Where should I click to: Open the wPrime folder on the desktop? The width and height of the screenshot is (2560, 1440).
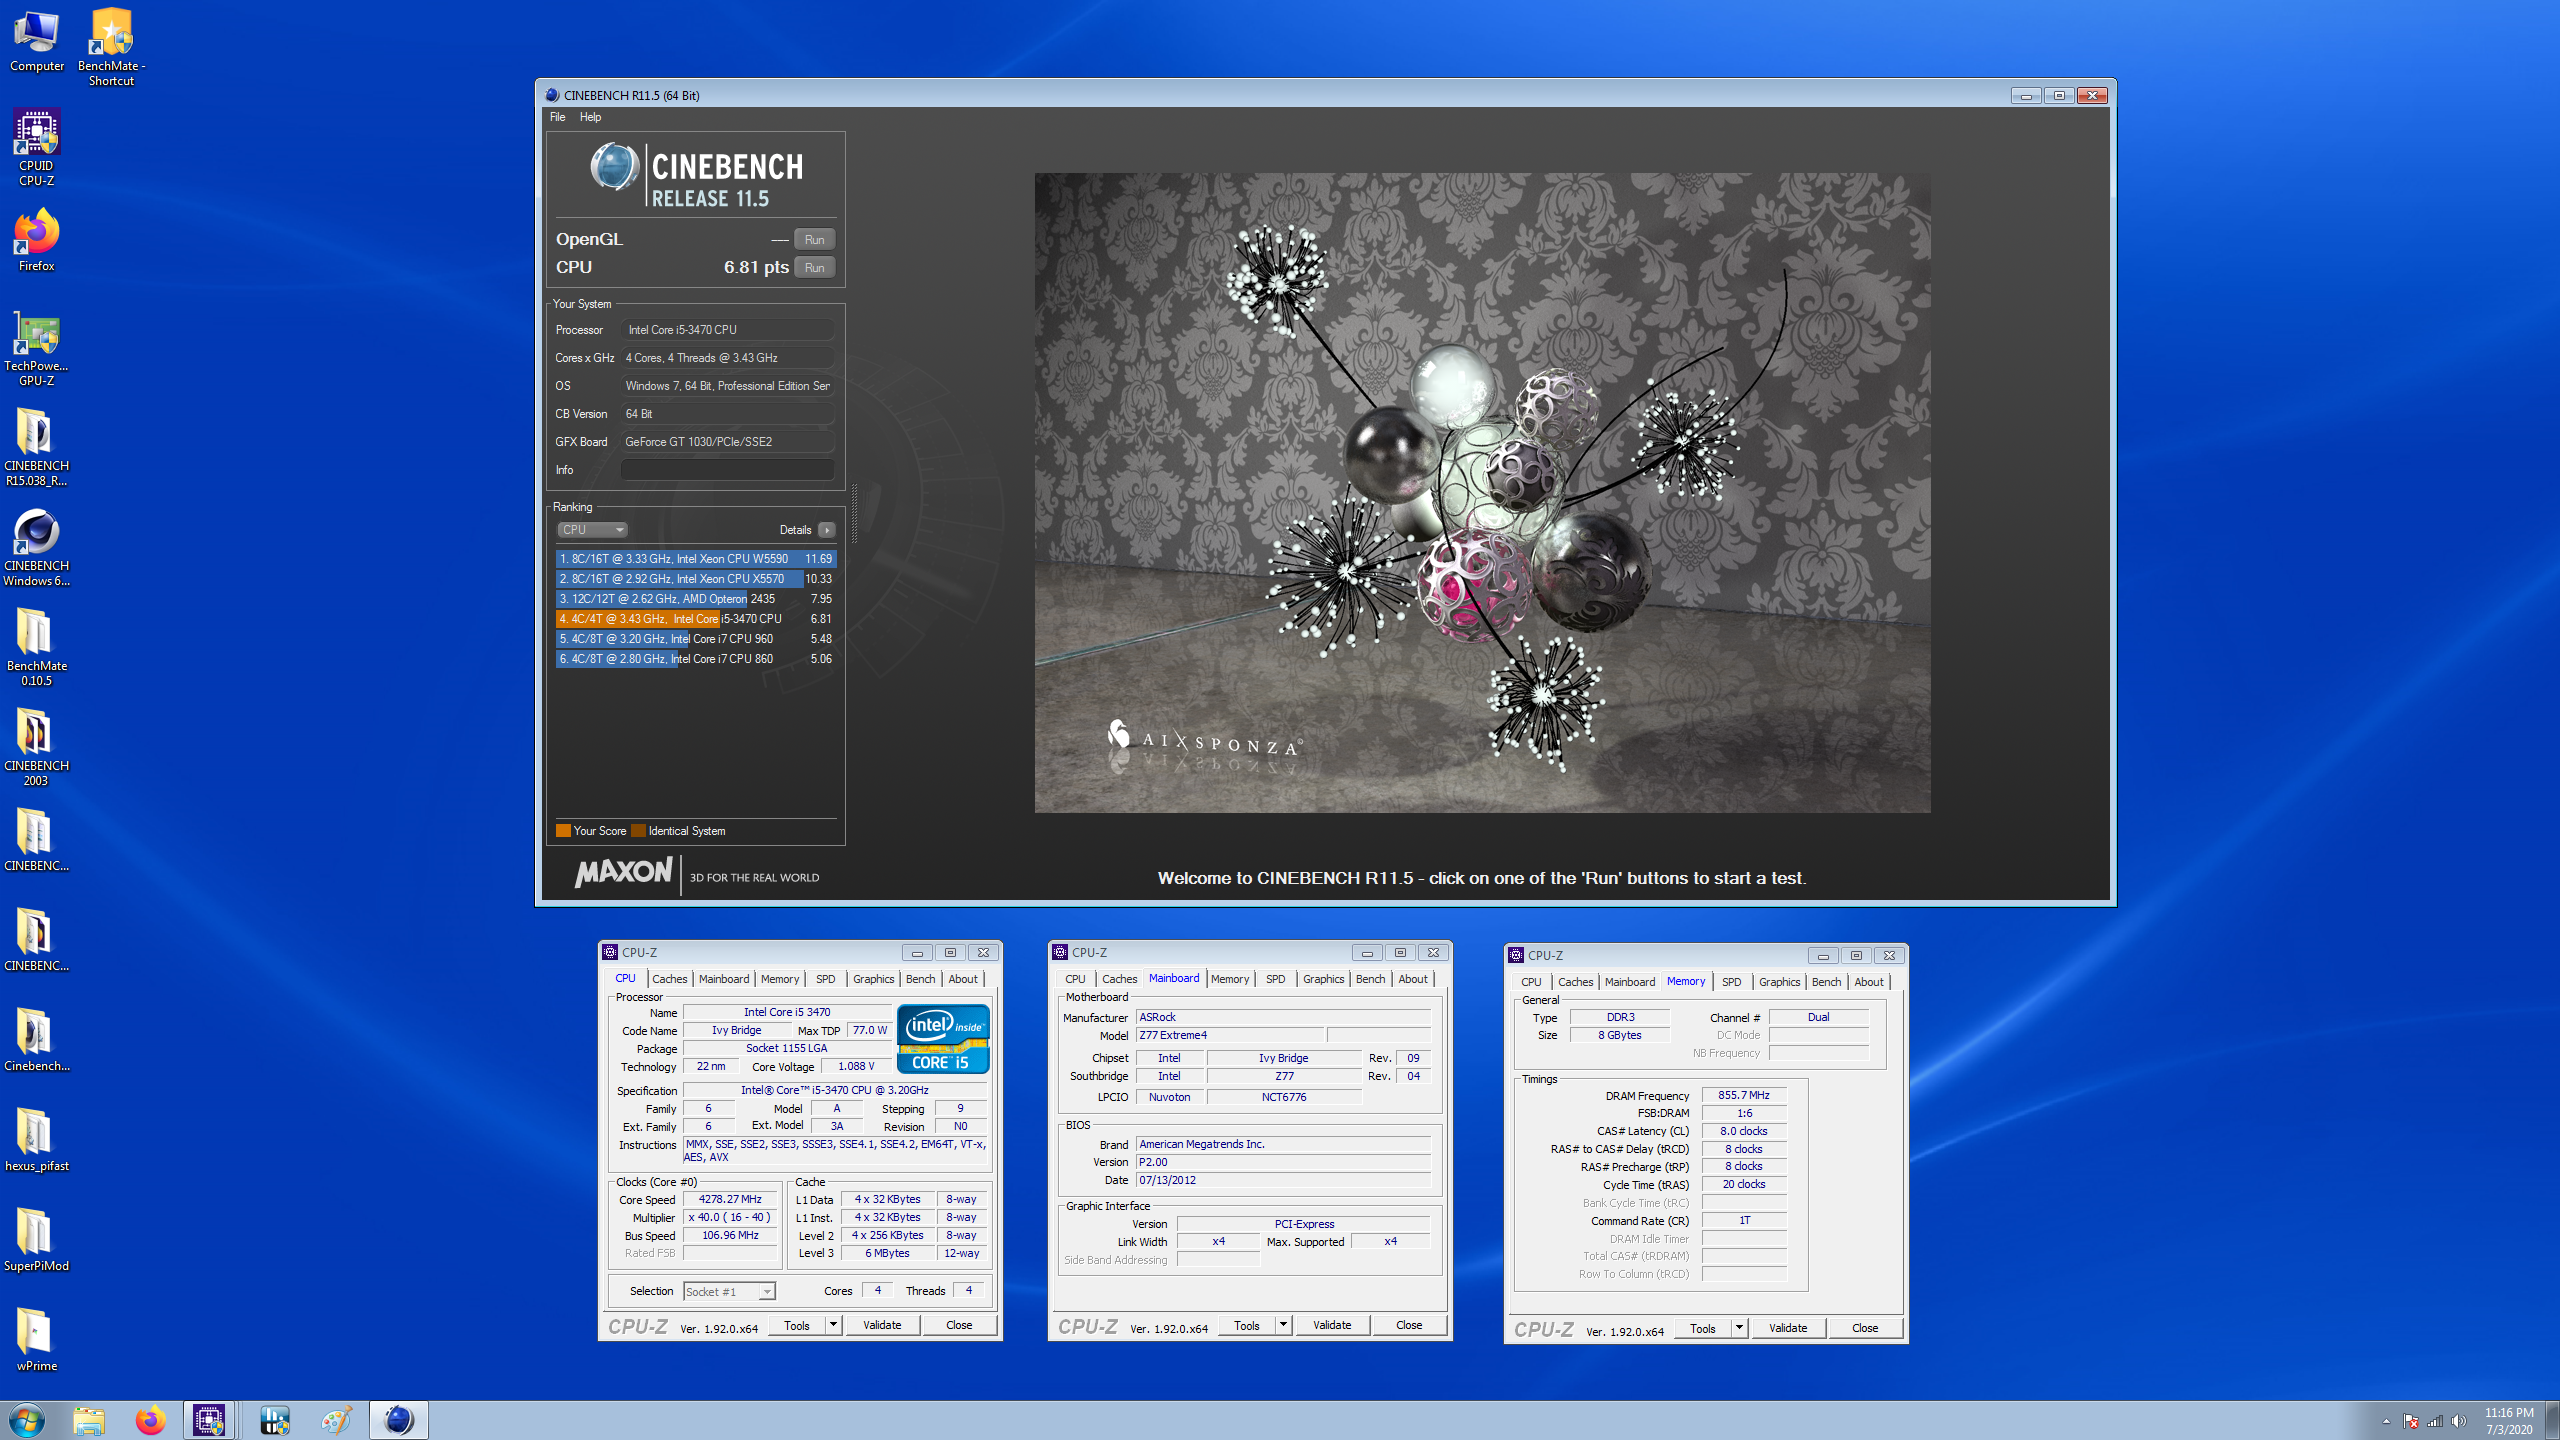point(37,1340)
